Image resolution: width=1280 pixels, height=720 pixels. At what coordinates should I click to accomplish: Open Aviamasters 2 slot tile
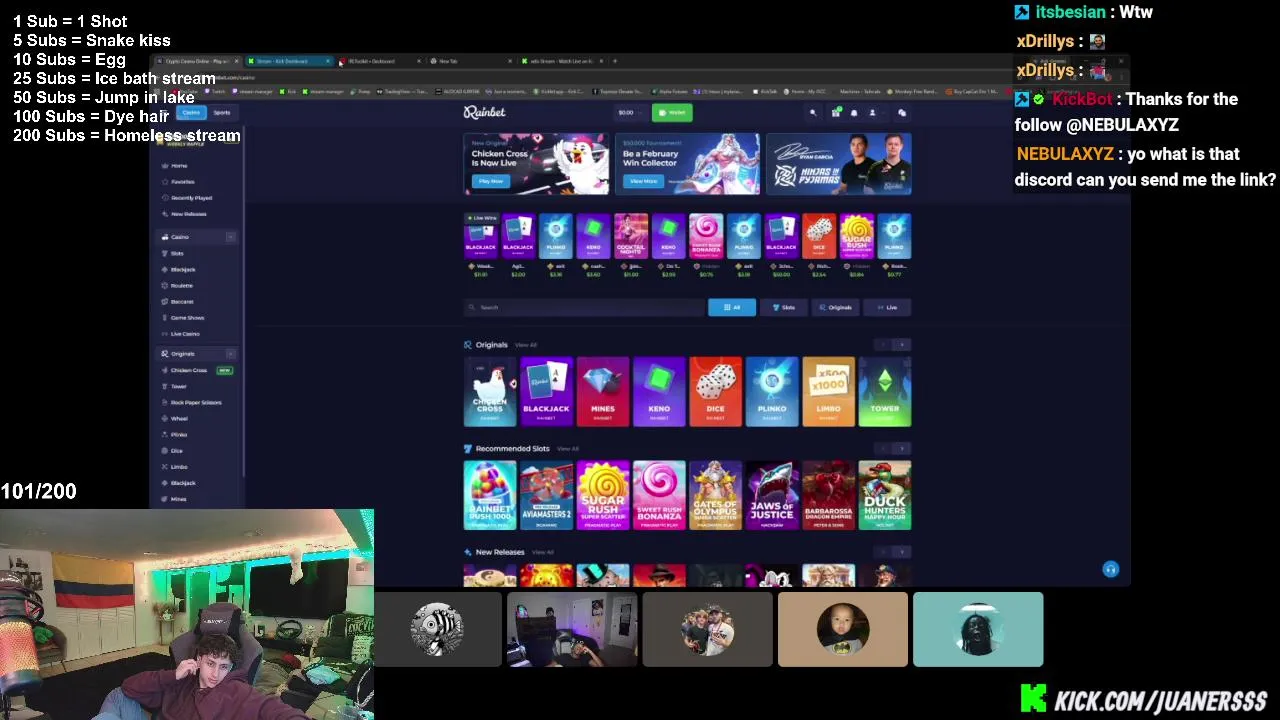coord(546,495)
